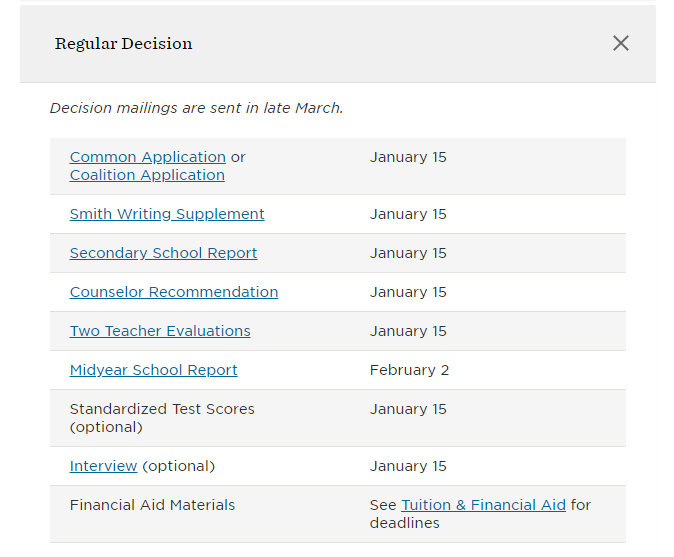This screenshot has height=557, width=674.
Task: Open the Coalition Application link
Action: coord(147,175)
